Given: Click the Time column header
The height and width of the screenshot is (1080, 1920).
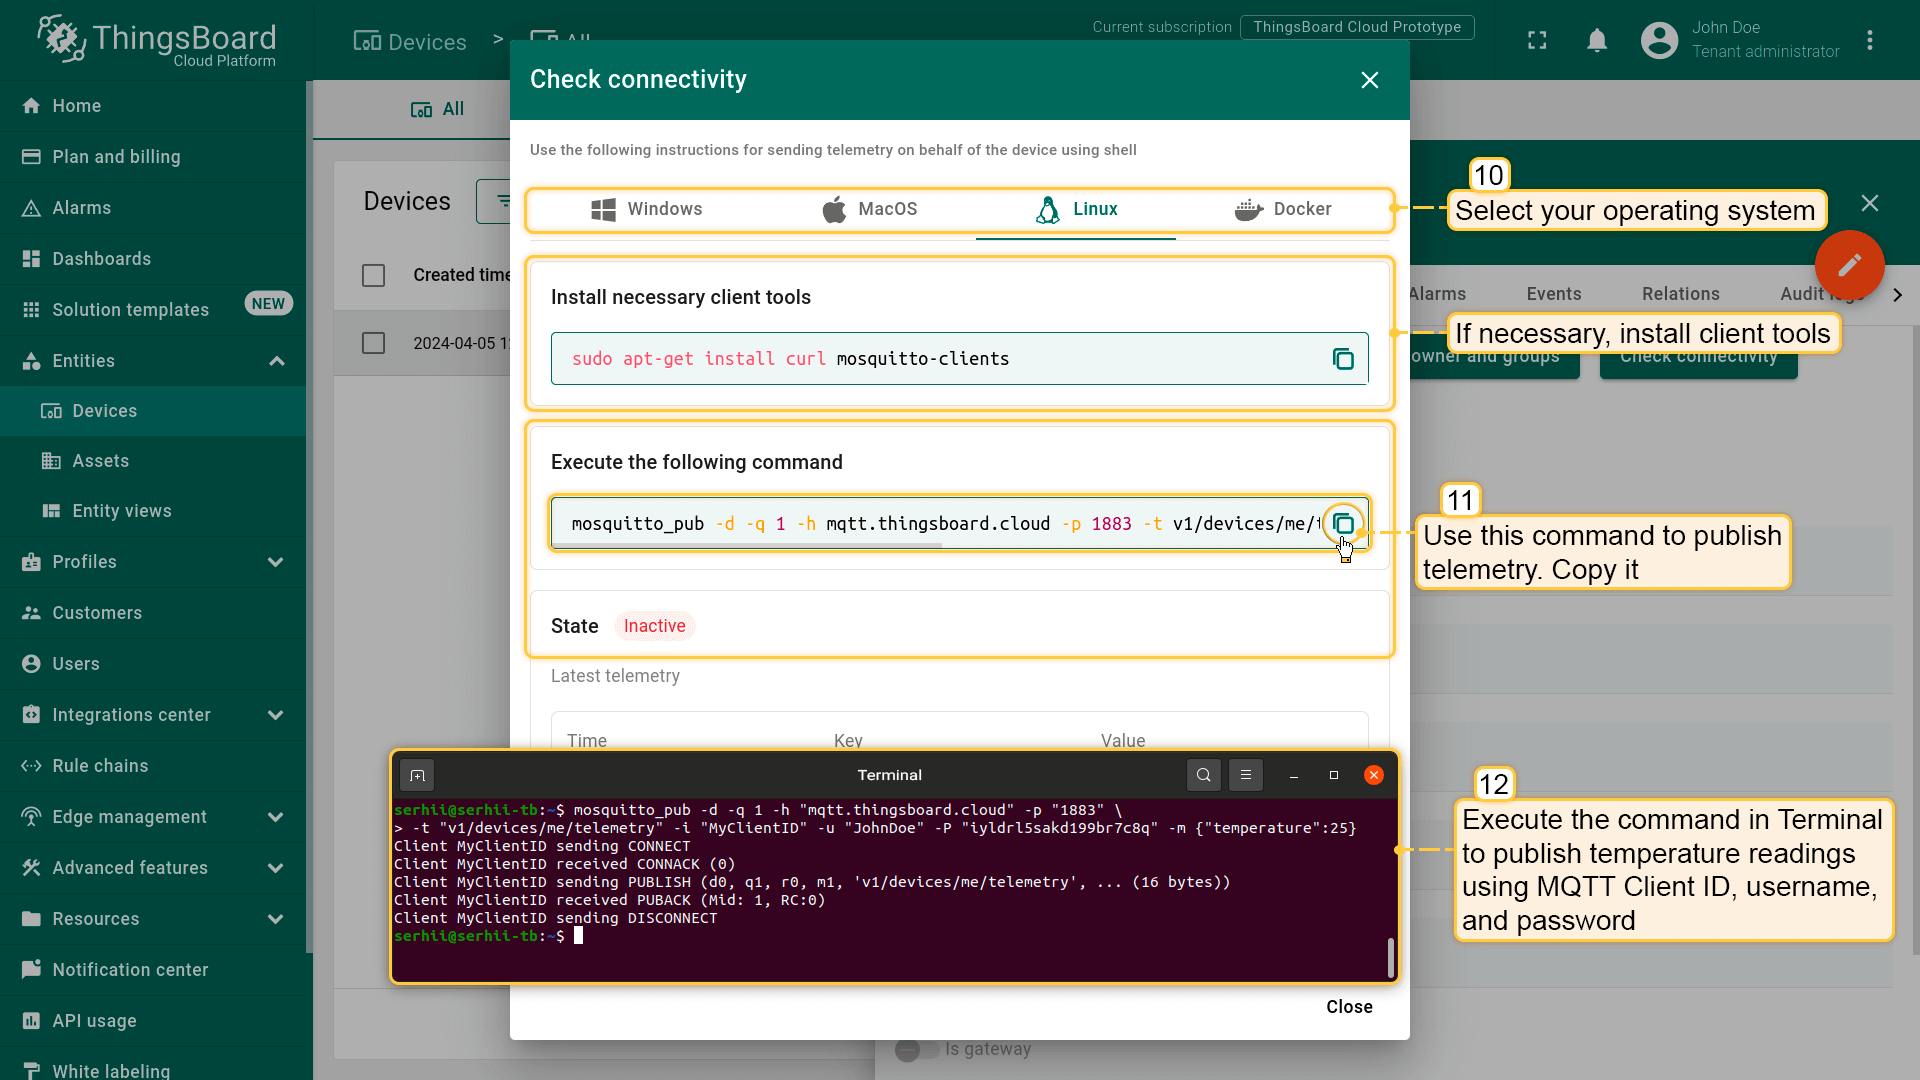Looking at the screenshot, I should pos(587,741).
